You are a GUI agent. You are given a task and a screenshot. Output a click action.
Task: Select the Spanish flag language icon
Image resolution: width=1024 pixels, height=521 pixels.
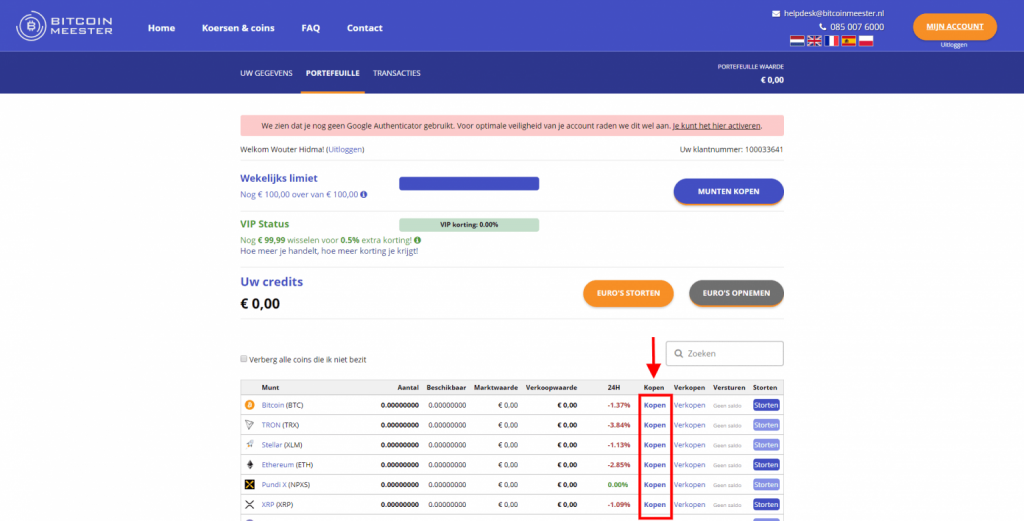pos(849,41)
